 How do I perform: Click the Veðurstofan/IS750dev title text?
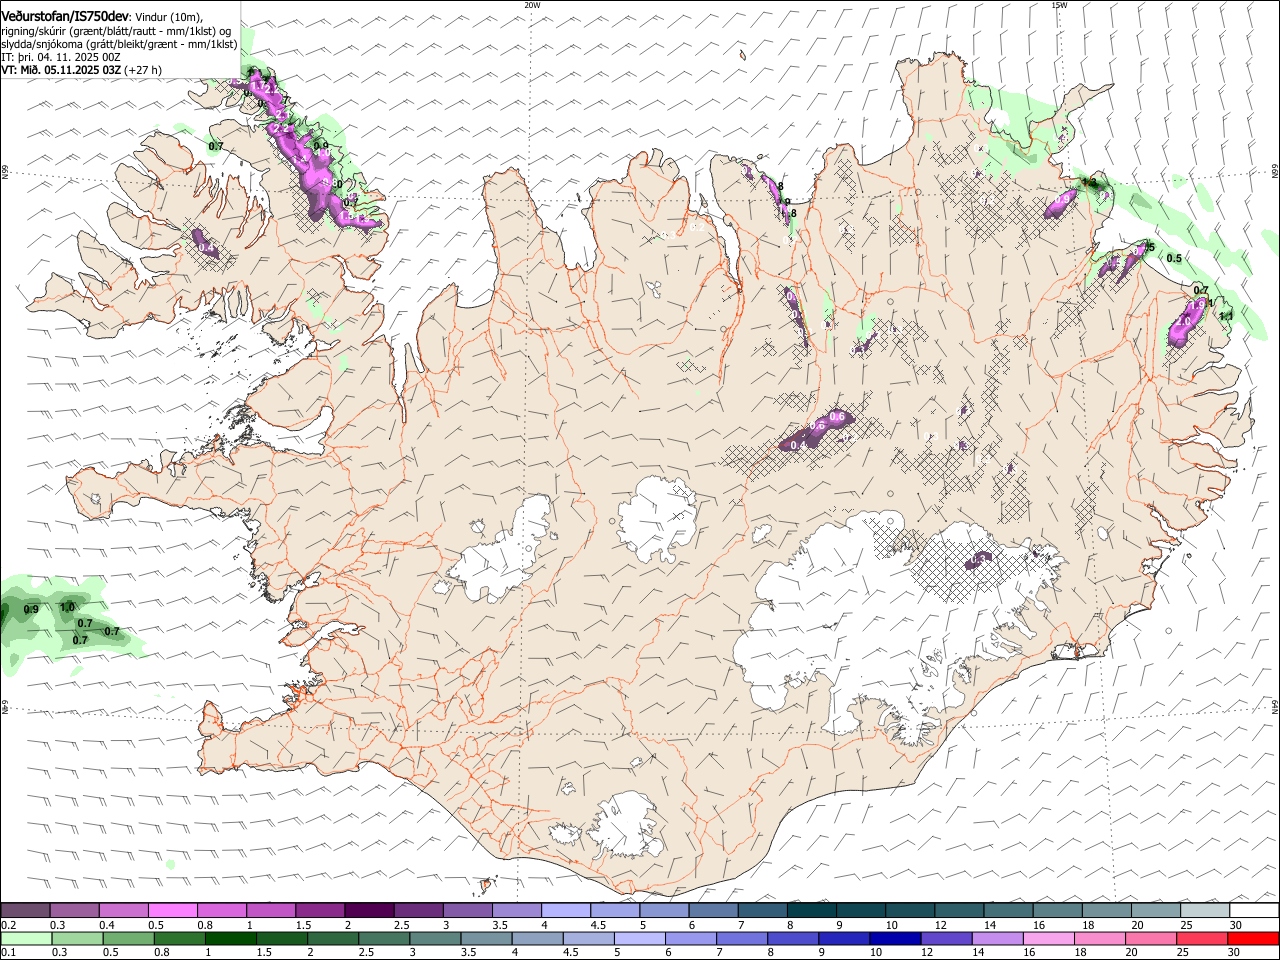65,15
